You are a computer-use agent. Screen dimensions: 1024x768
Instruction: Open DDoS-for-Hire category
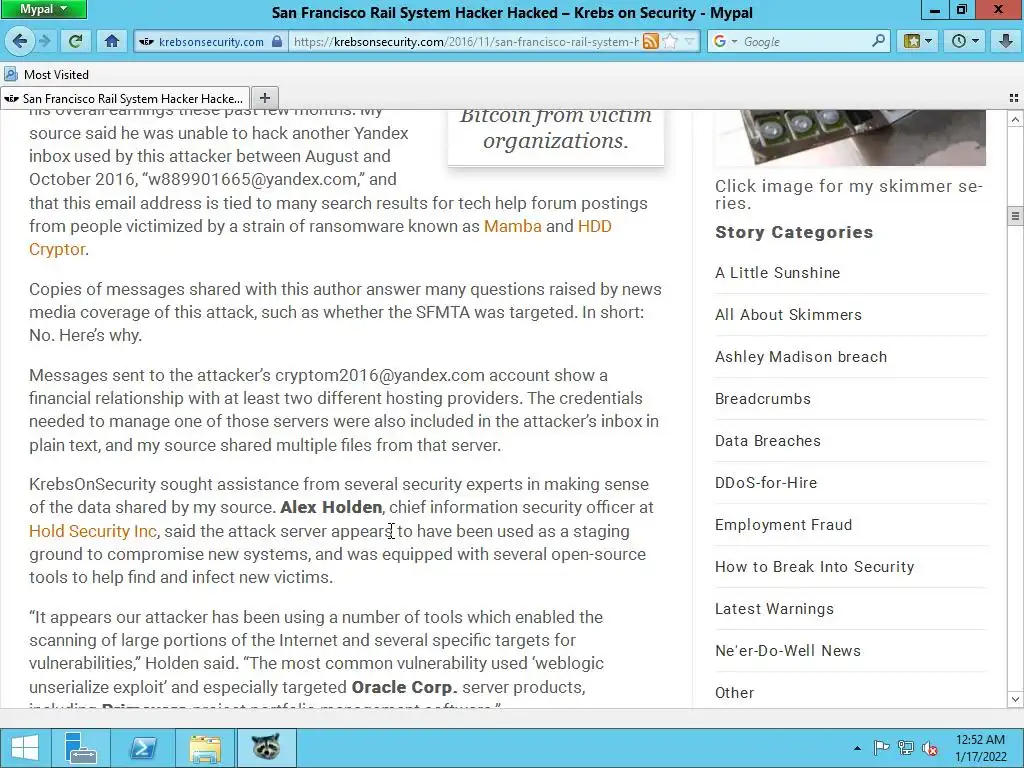pyautogui.click(x=766, y=483)
